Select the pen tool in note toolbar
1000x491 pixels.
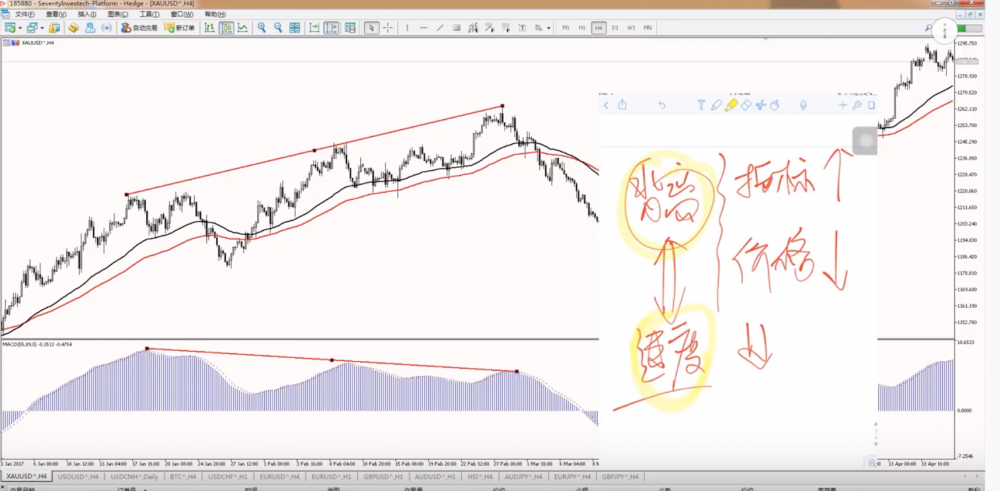pyautogui.click(x=716, y=105)
